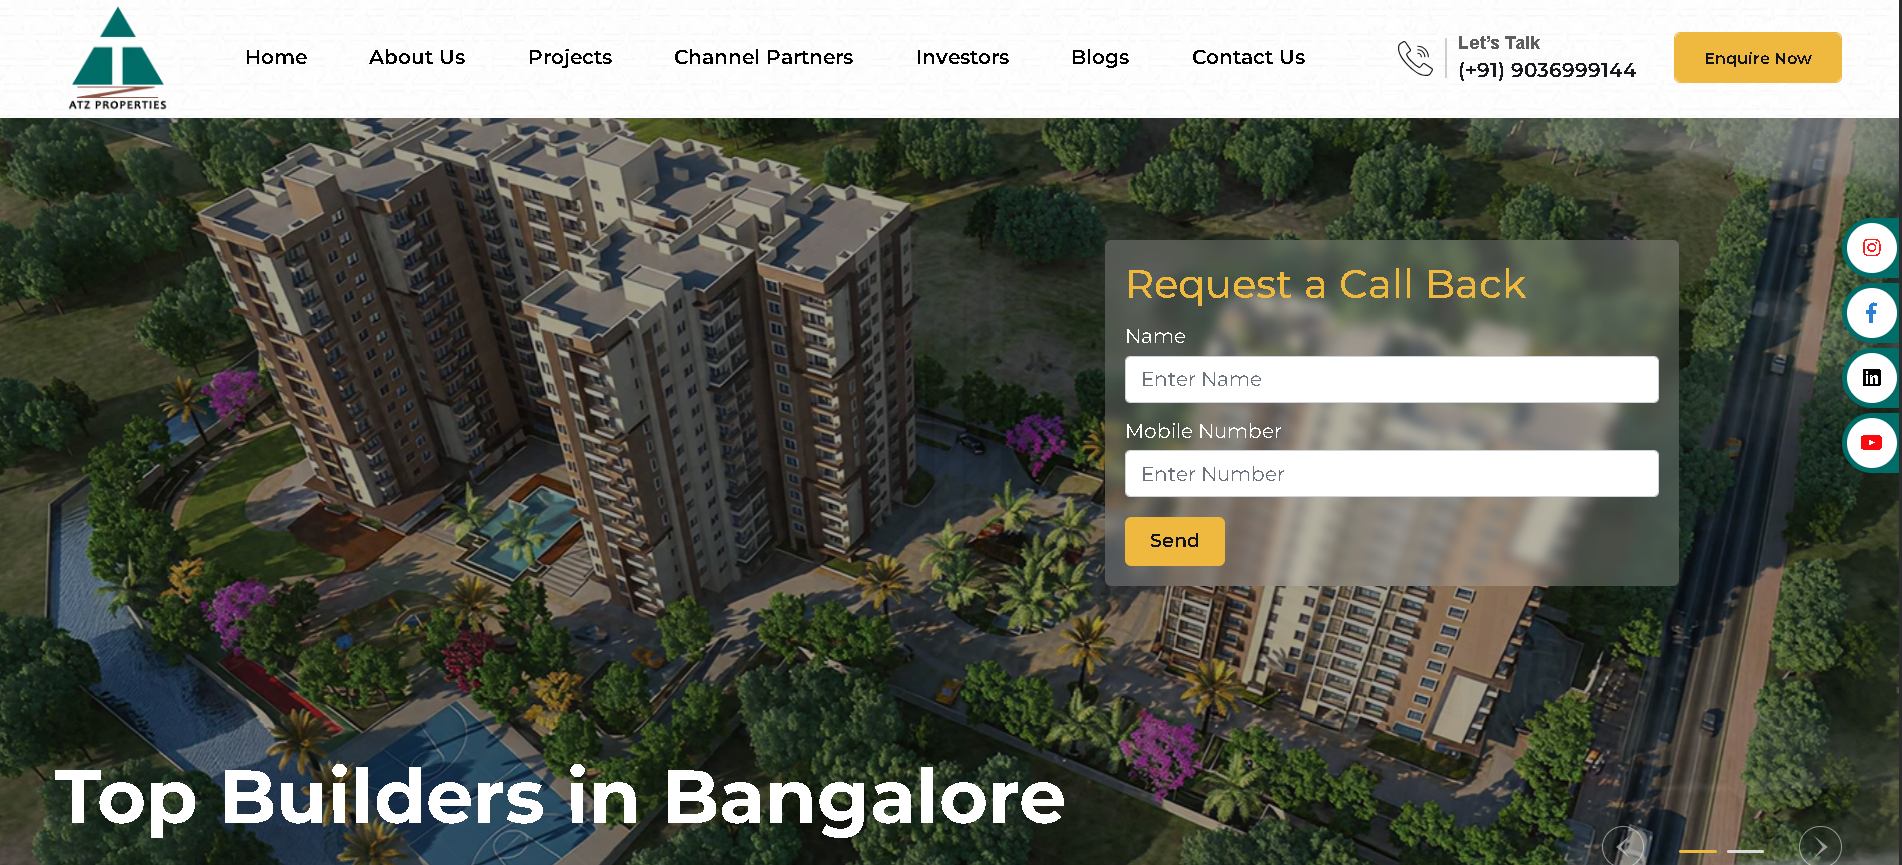Click the phone handset icon
1902x865 pixels.
pyautogui.click(x=1415, y=58)
